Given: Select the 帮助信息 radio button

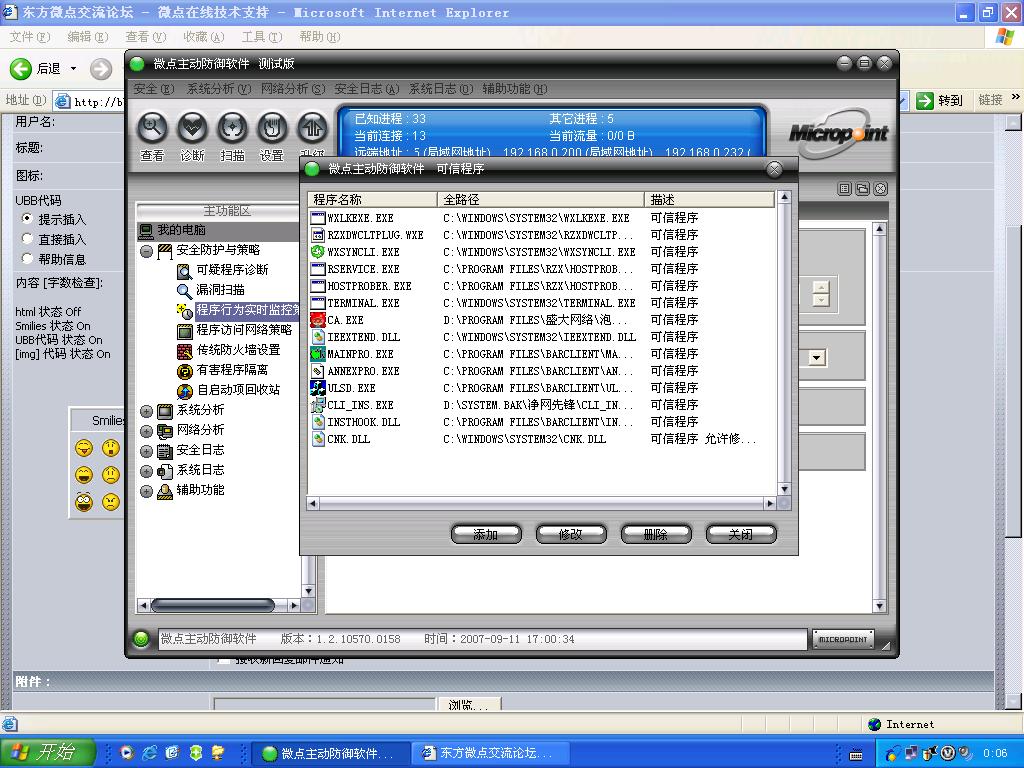Looking at the screenshot, I should pos(27,259).
